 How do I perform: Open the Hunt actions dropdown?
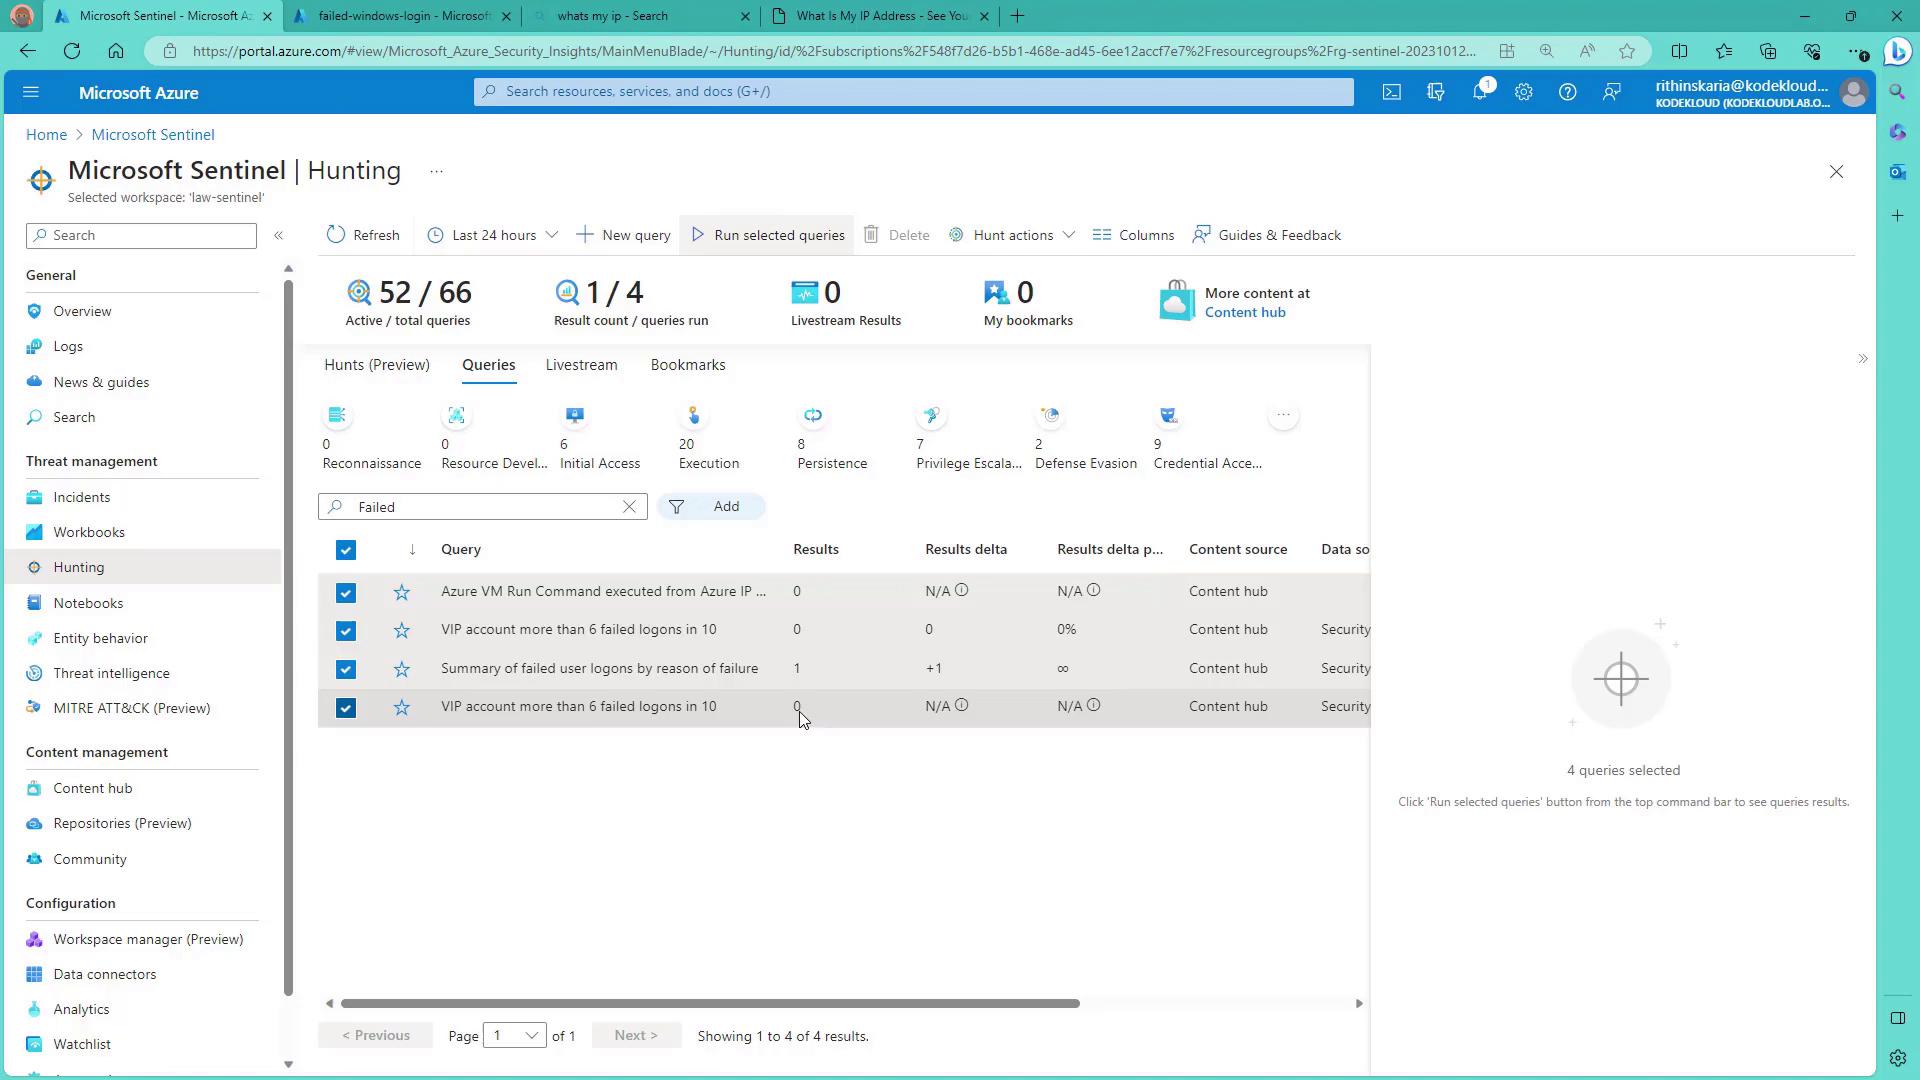point(1012,235)
